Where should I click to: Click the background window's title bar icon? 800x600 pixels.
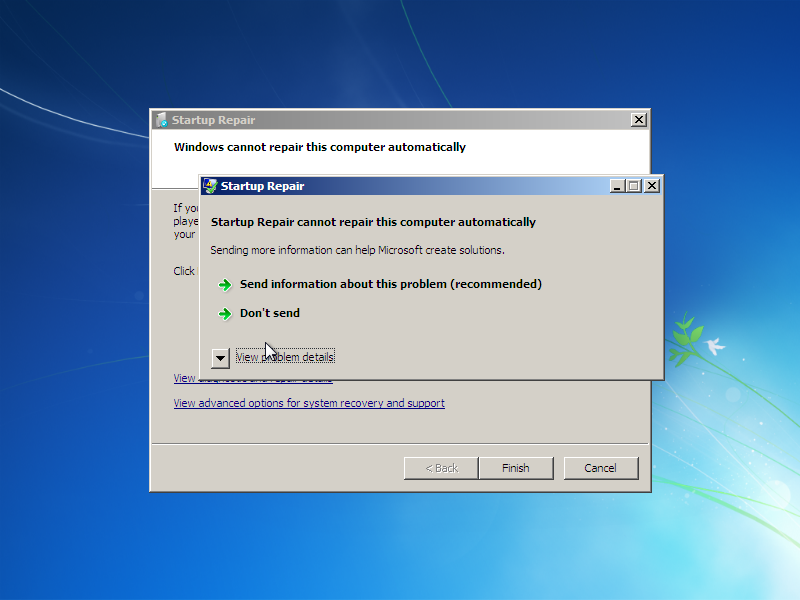click(162, 120)
